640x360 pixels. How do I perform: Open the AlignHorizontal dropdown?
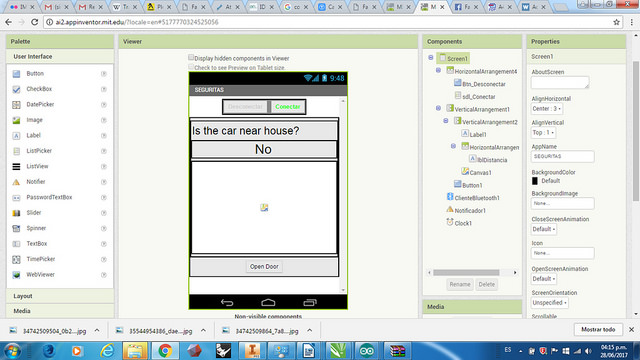547,109
